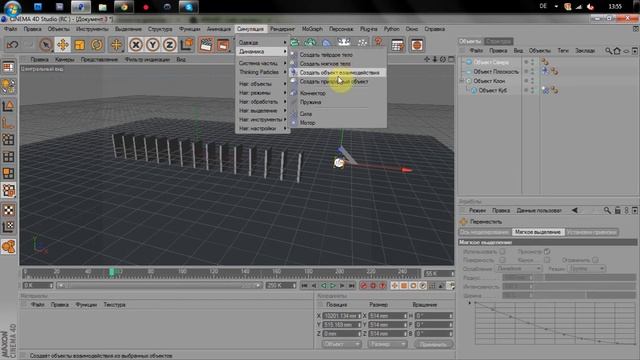640x360 pixels.
Task: Click the coordinate system cube icon
Action: click(187, 44)
